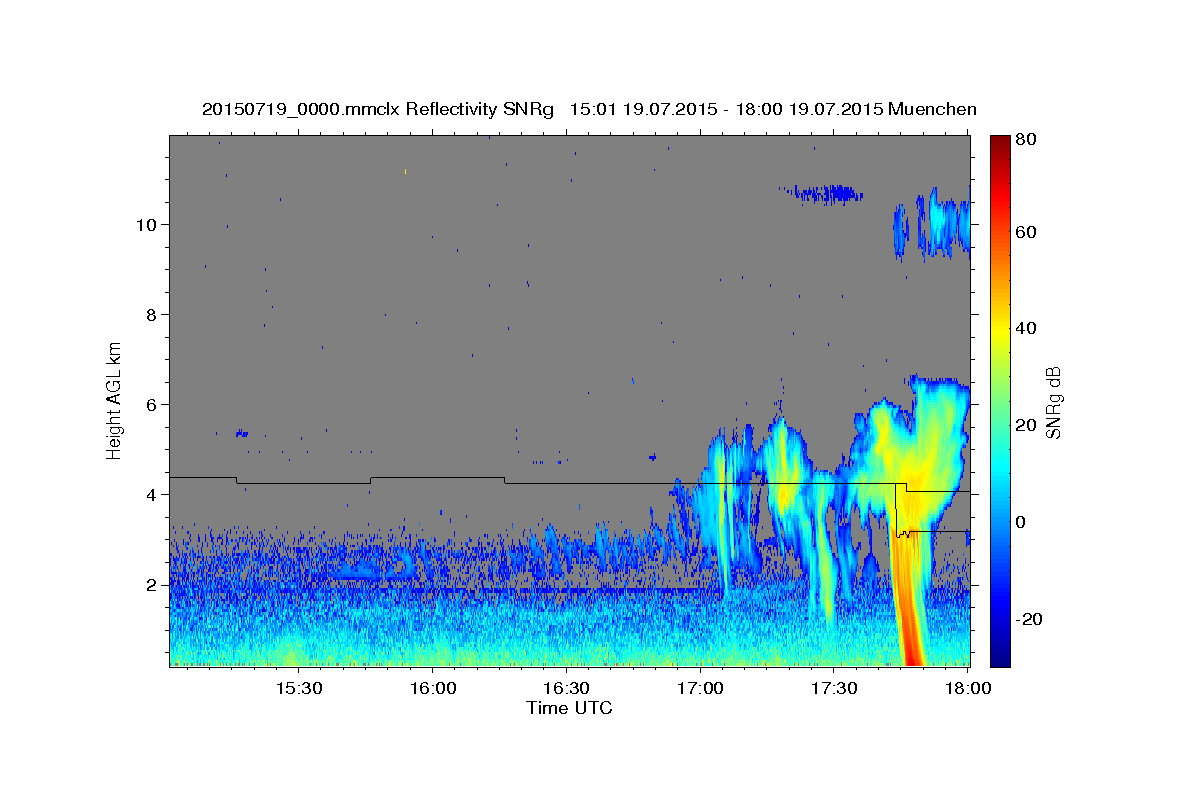
Task: Click the 16:00 time tick label
Action: (433, 689)
